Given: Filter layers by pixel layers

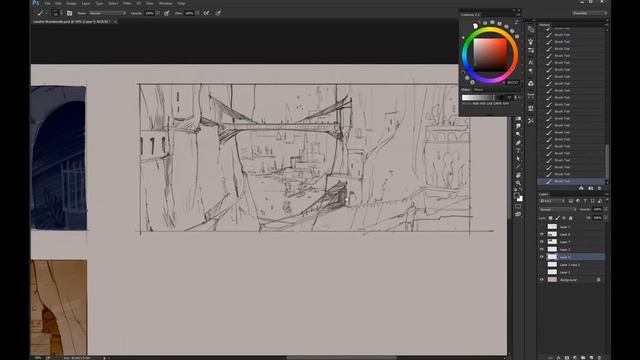Looking at the screenshot, I should (571, 201).
